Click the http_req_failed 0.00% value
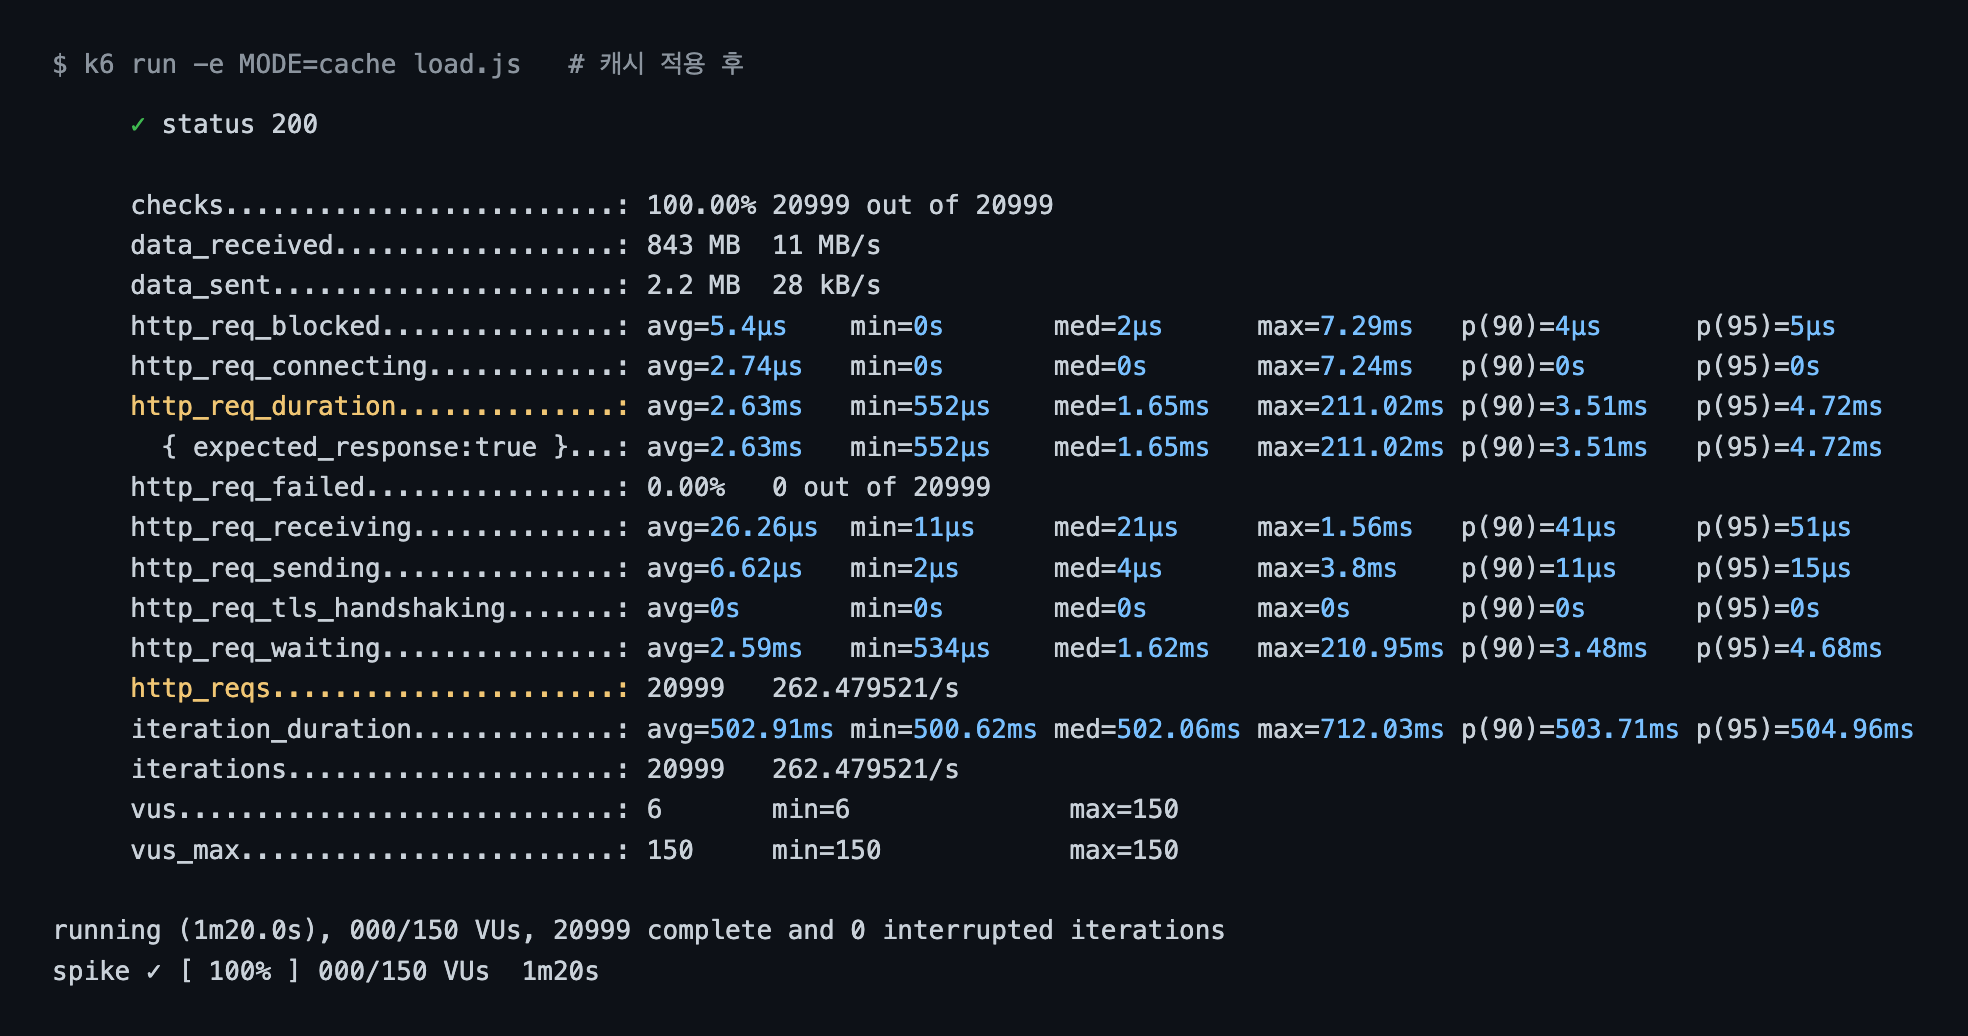The image size is (1968, 1036). coord(685,488)
